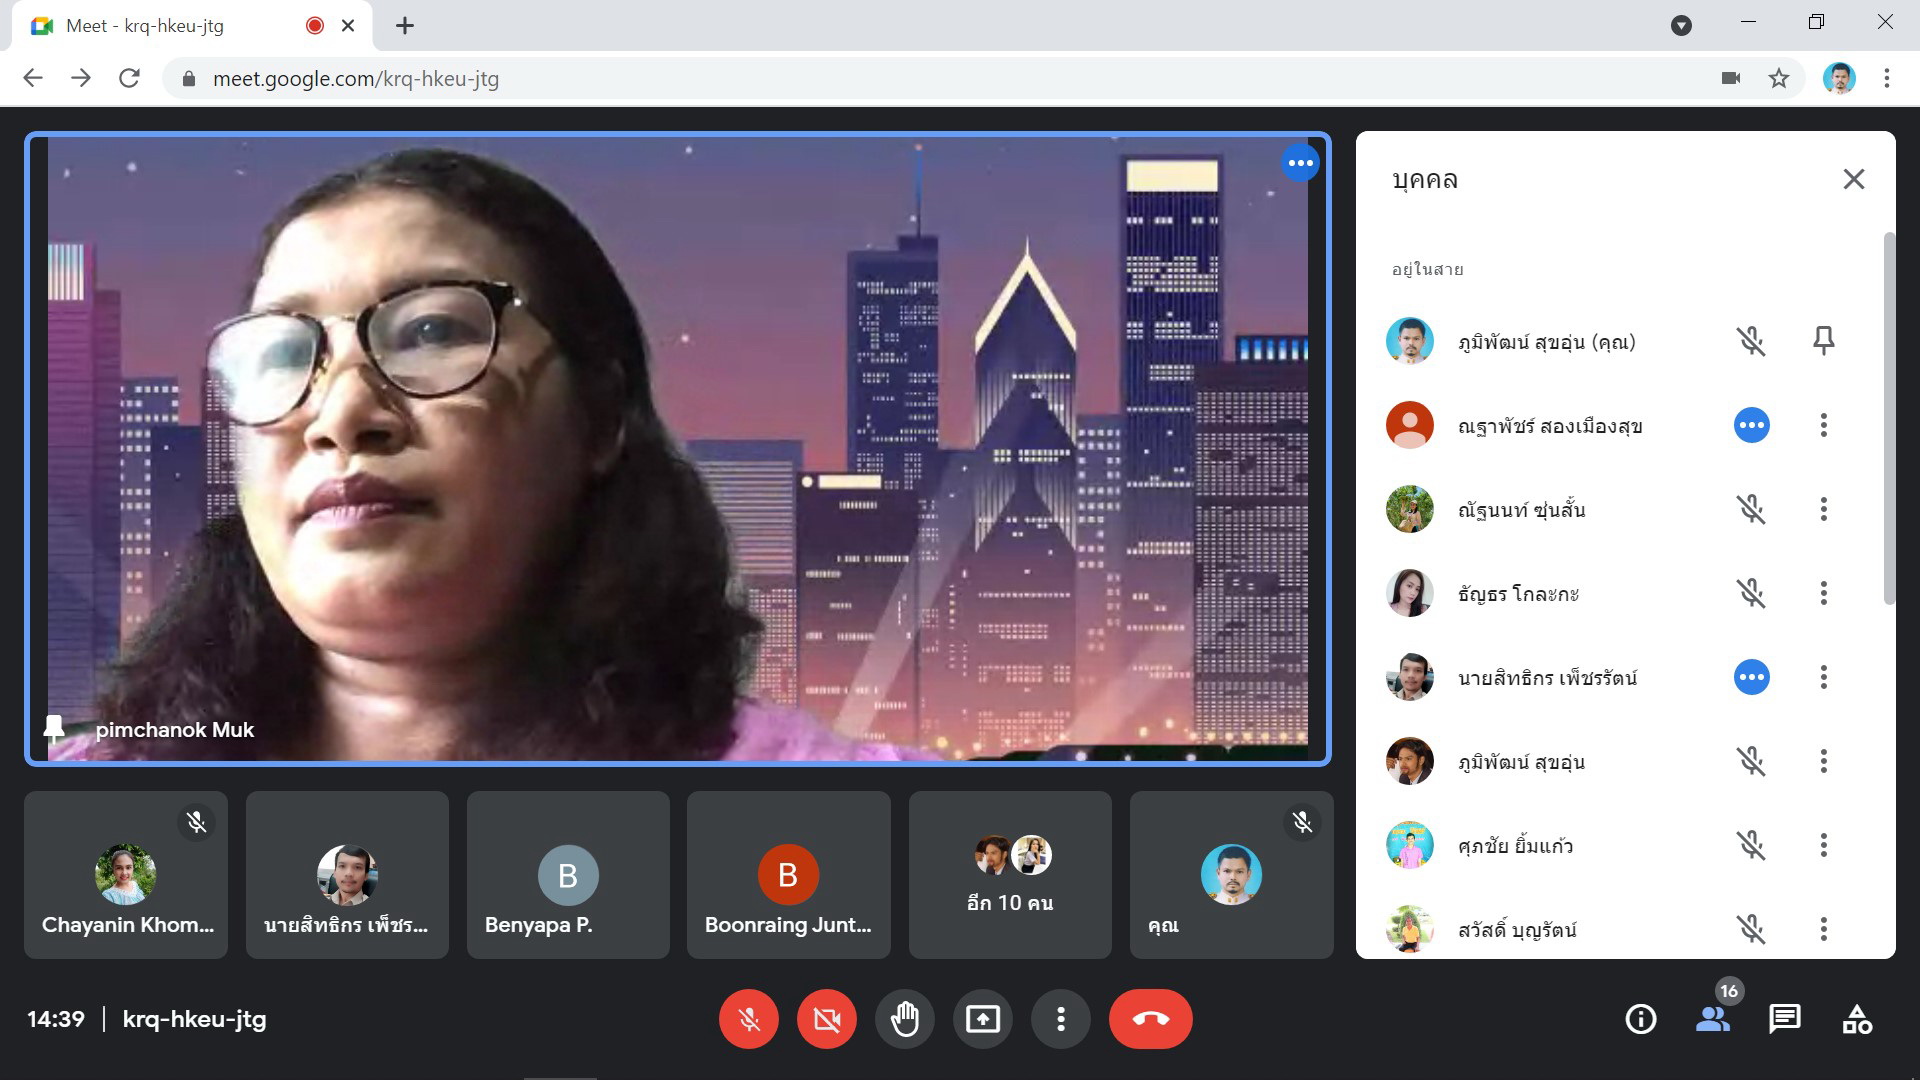Image resolution: width=1920 pixels, height=1080 pixels.
Task: Open a new browser tab
Action: tap(404, 26)
